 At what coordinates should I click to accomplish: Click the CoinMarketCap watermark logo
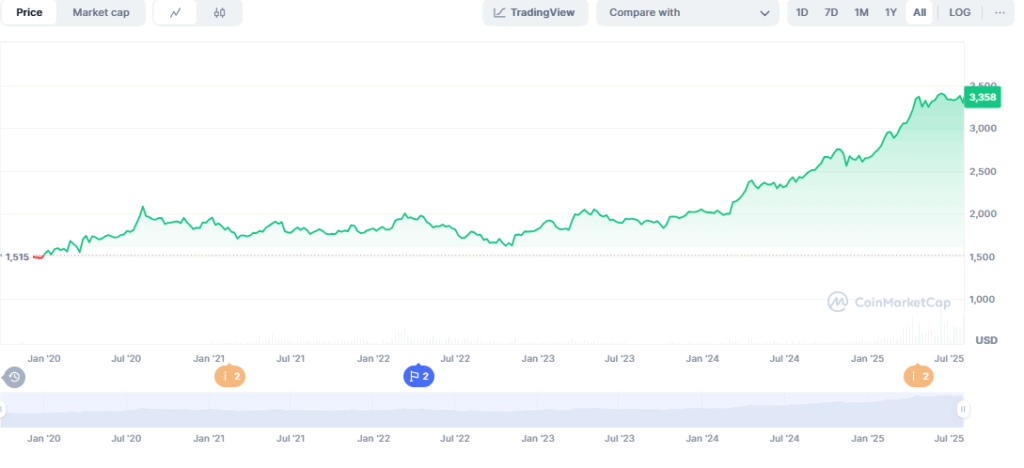click(888, 301)
